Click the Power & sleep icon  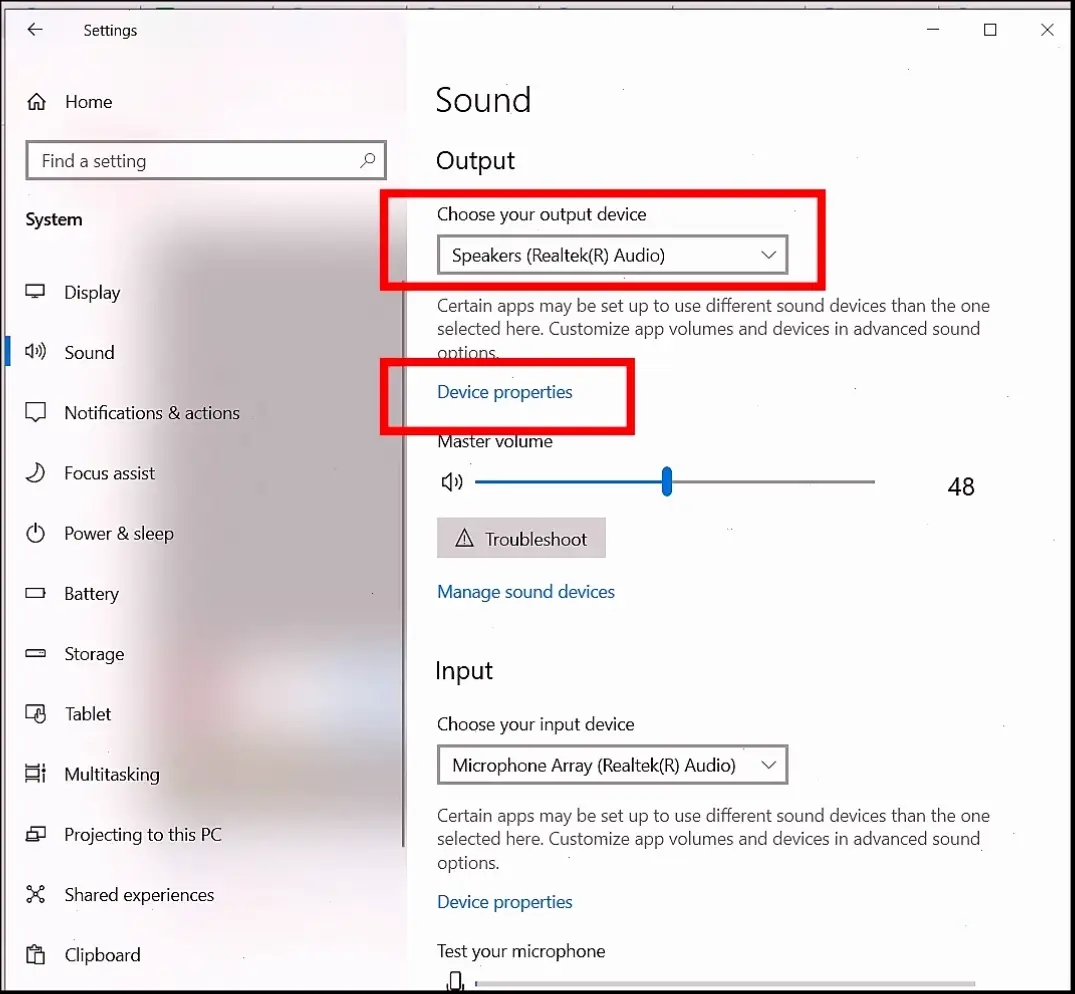[x=36, y=533]
